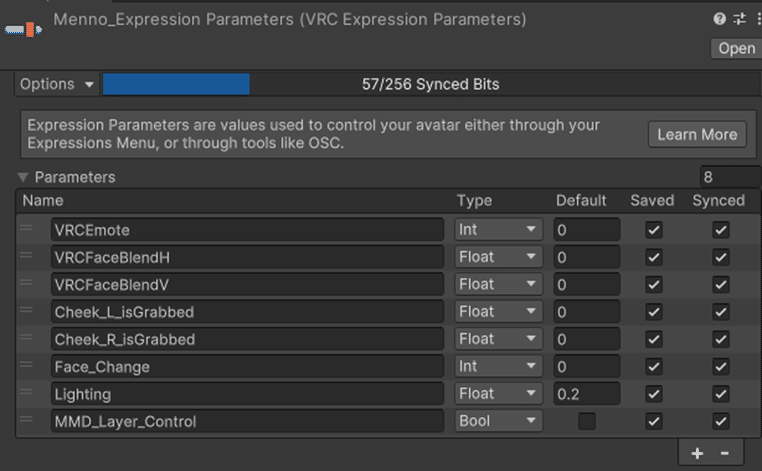Click the drag handle beside Lighting
This screenshot has height=471, width=762.
27,394
